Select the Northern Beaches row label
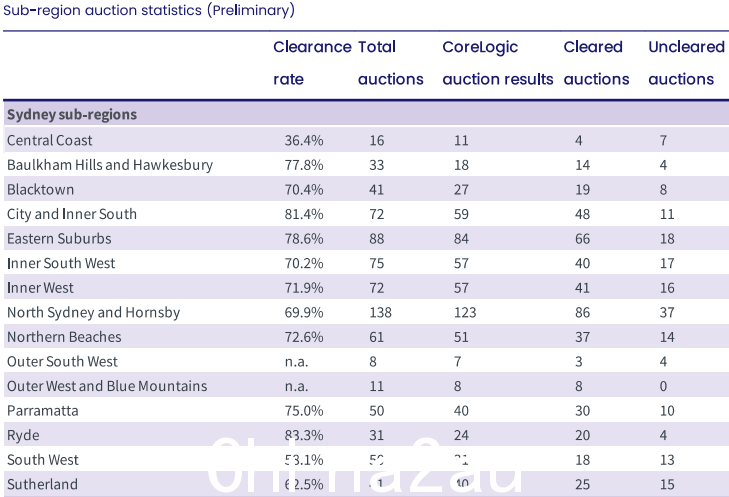729x497 pixels. point(64,337)
